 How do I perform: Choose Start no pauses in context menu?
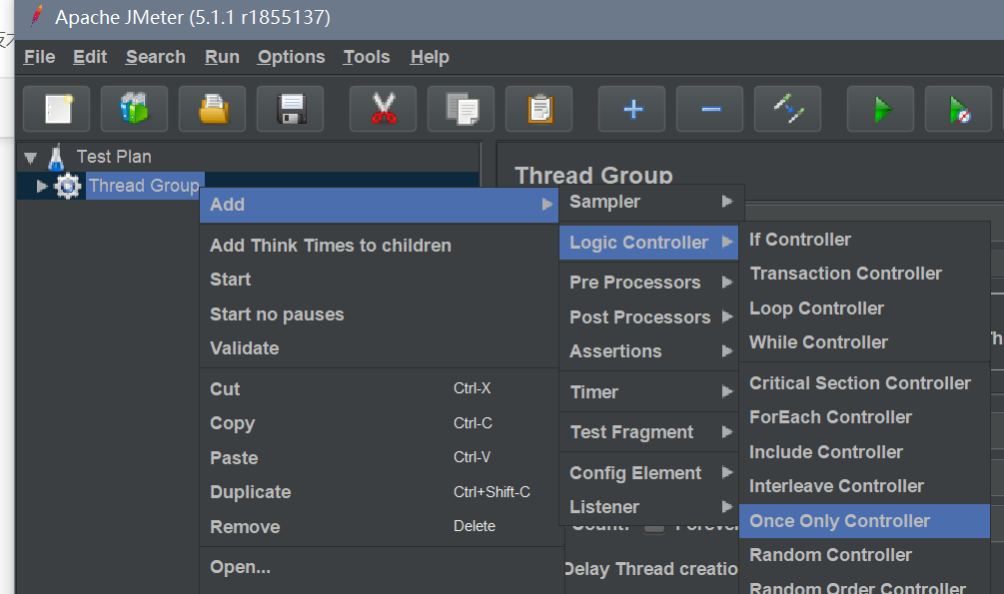[379, 314]
